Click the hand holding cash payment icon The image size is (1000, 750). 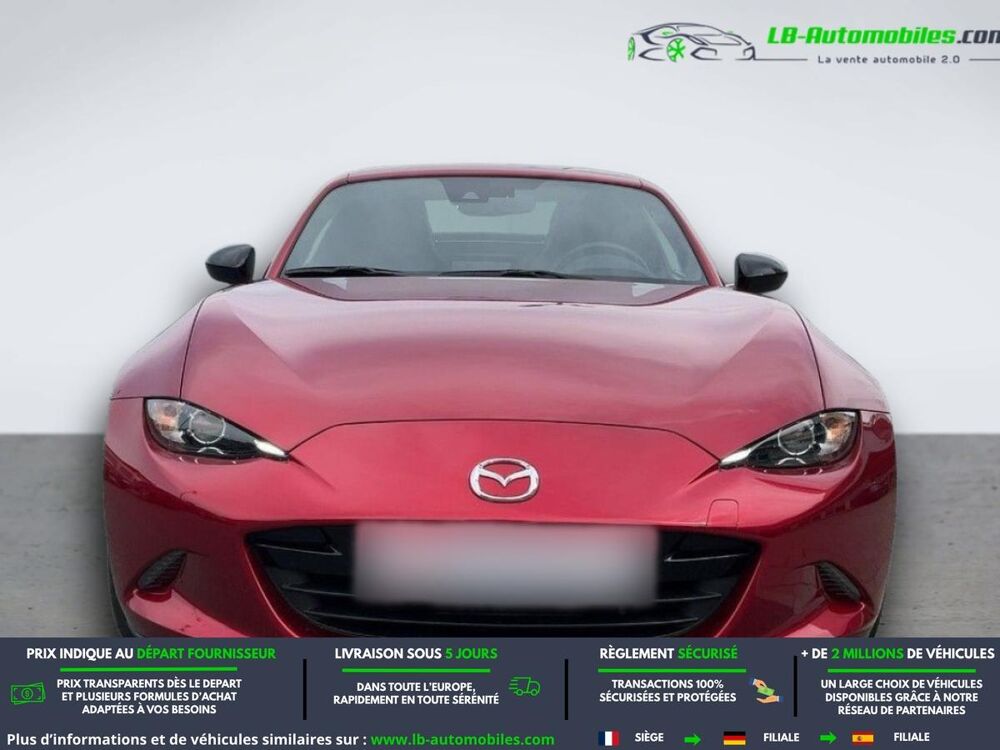(765, 691)
